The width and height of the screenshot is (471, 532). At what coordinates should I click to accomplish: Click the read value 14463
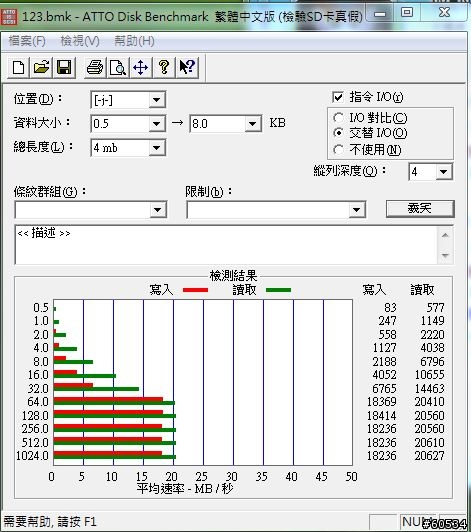(429, 388)
